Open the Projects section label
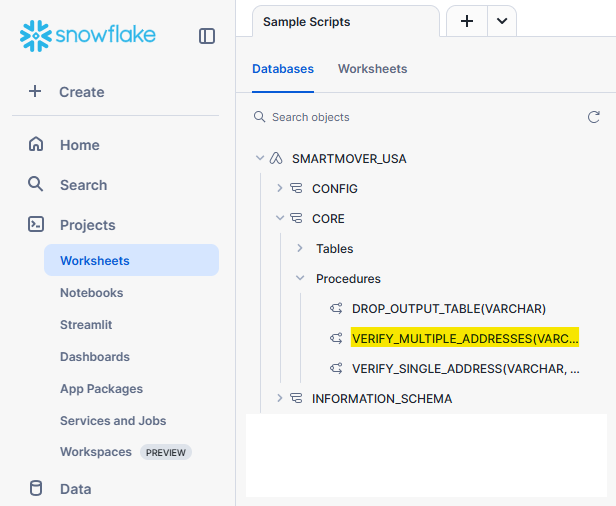 [88, 225]
